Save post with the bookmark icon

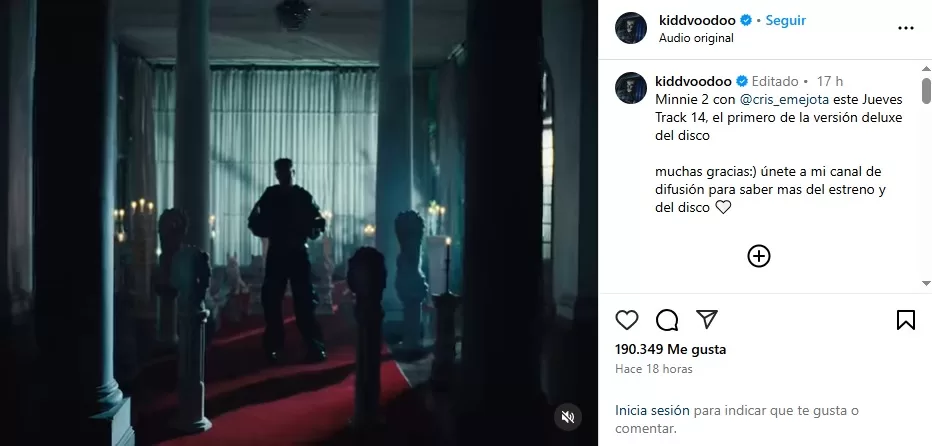tap(905, 320)
